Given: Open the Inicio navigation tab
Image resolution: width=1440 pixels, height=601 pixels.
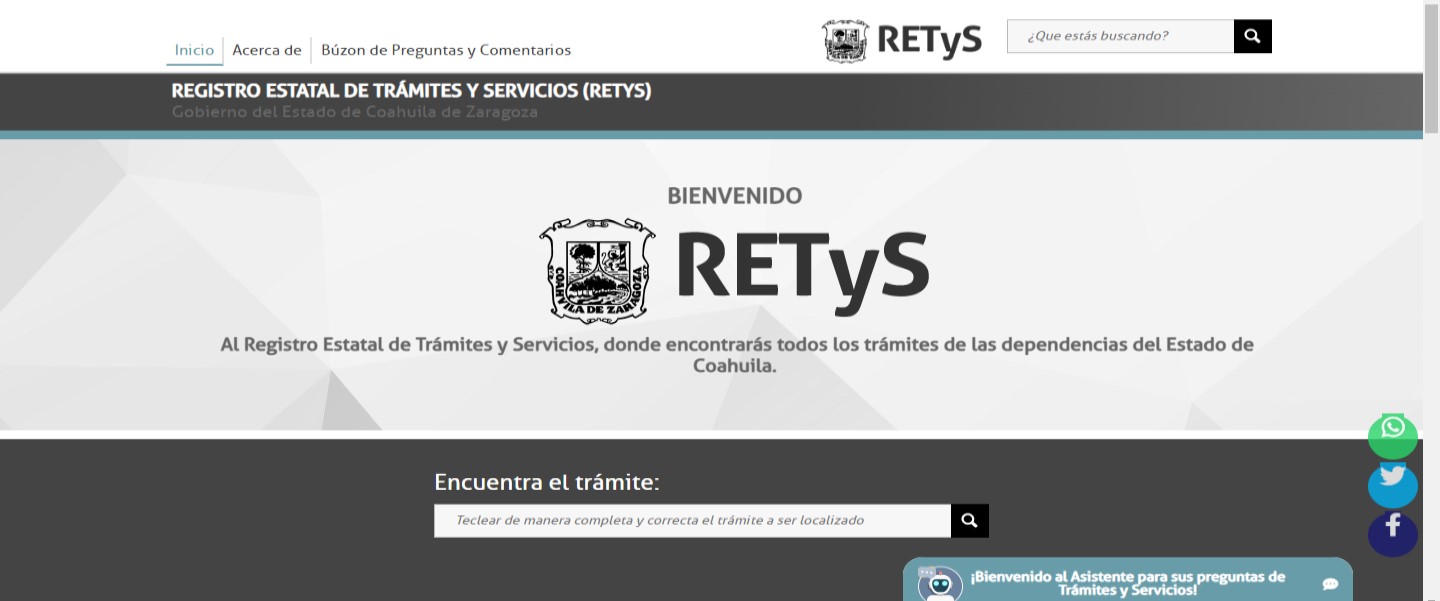Looking at the screenshot, I should tap(194, 50).
